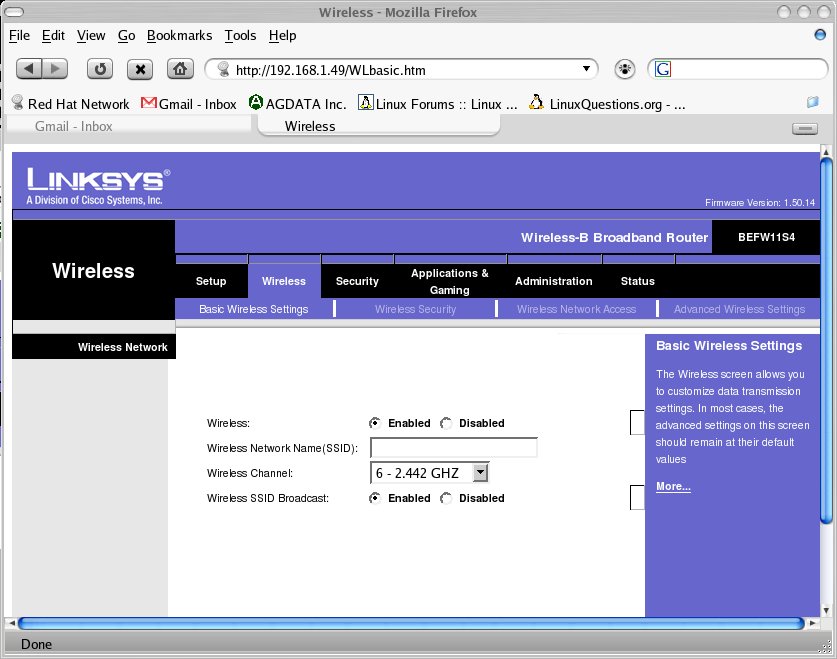
Task: Click the Reload page toolbar button
Action: click(x=100, y=69)
